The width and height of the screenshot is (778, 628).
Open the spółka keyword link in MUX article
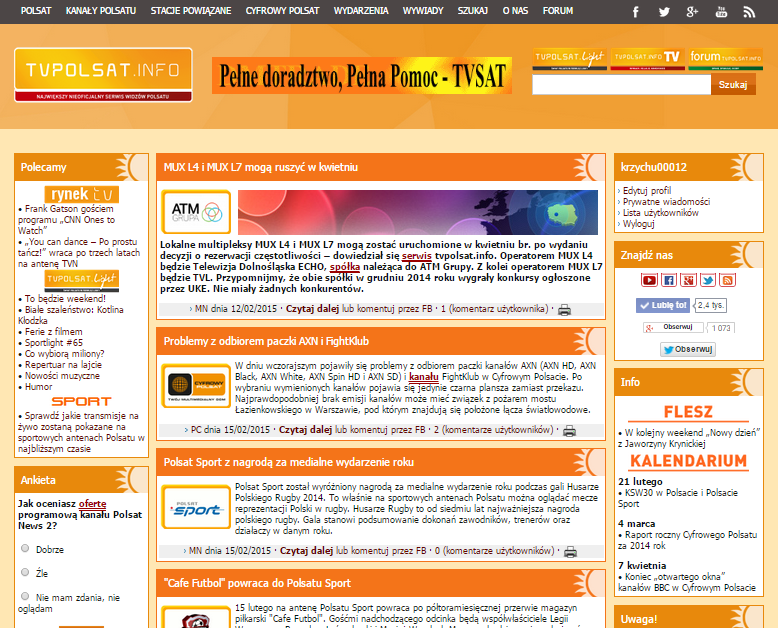[x=345, y=267]
